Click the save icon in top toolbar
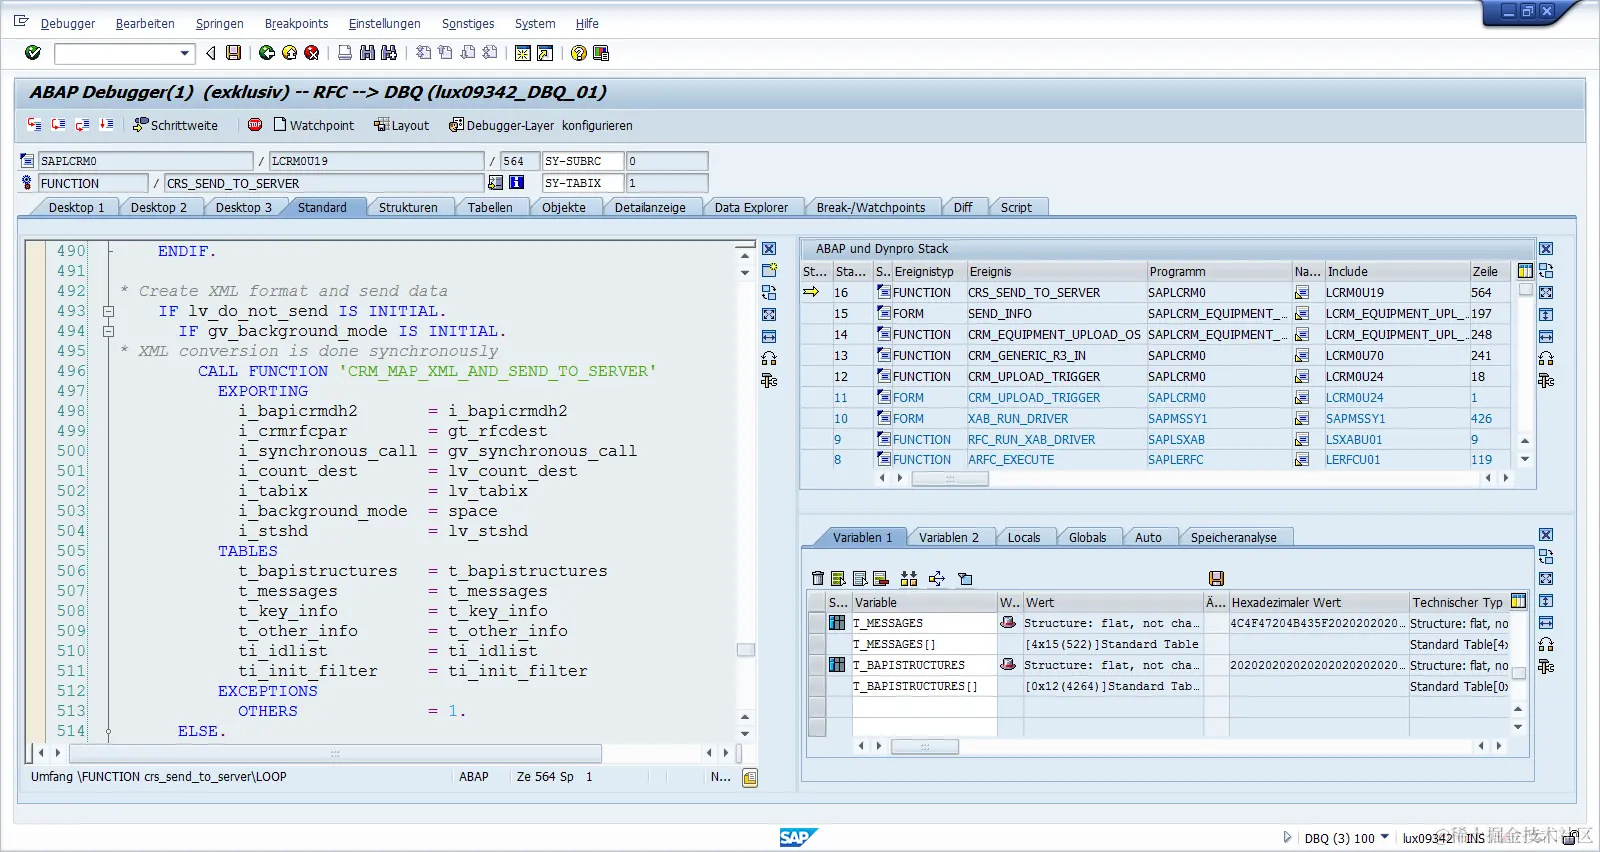 tap(233, 53)
